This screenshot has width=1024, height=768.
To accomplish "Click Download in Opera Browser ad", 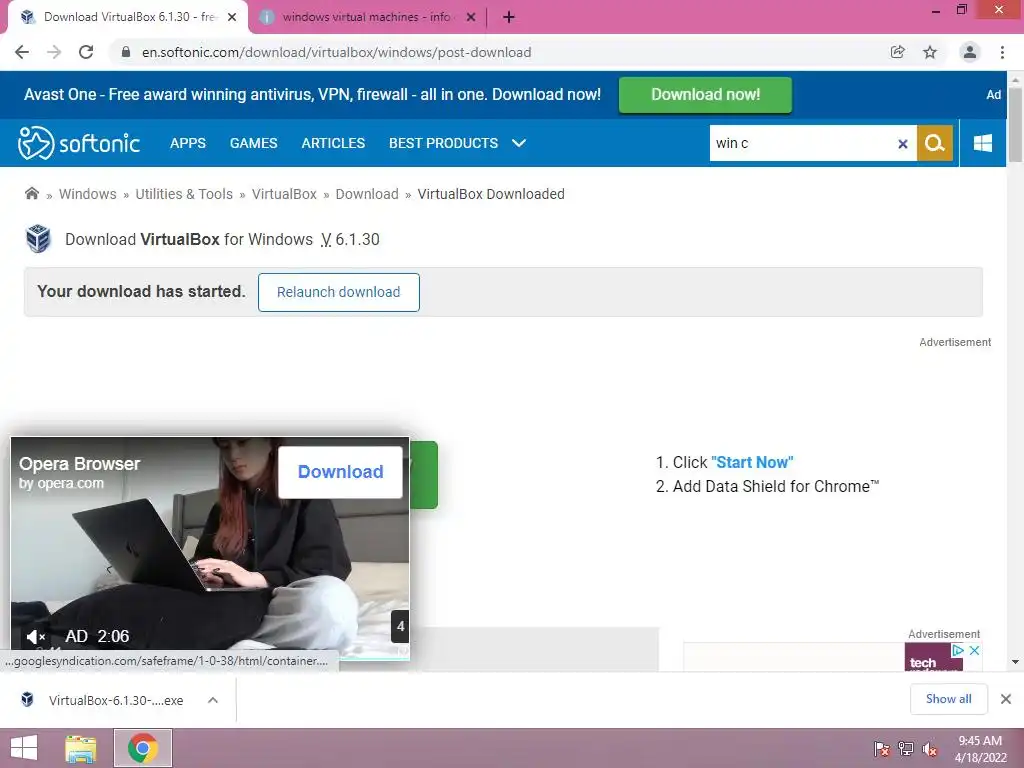I will [x=340, y=472].
